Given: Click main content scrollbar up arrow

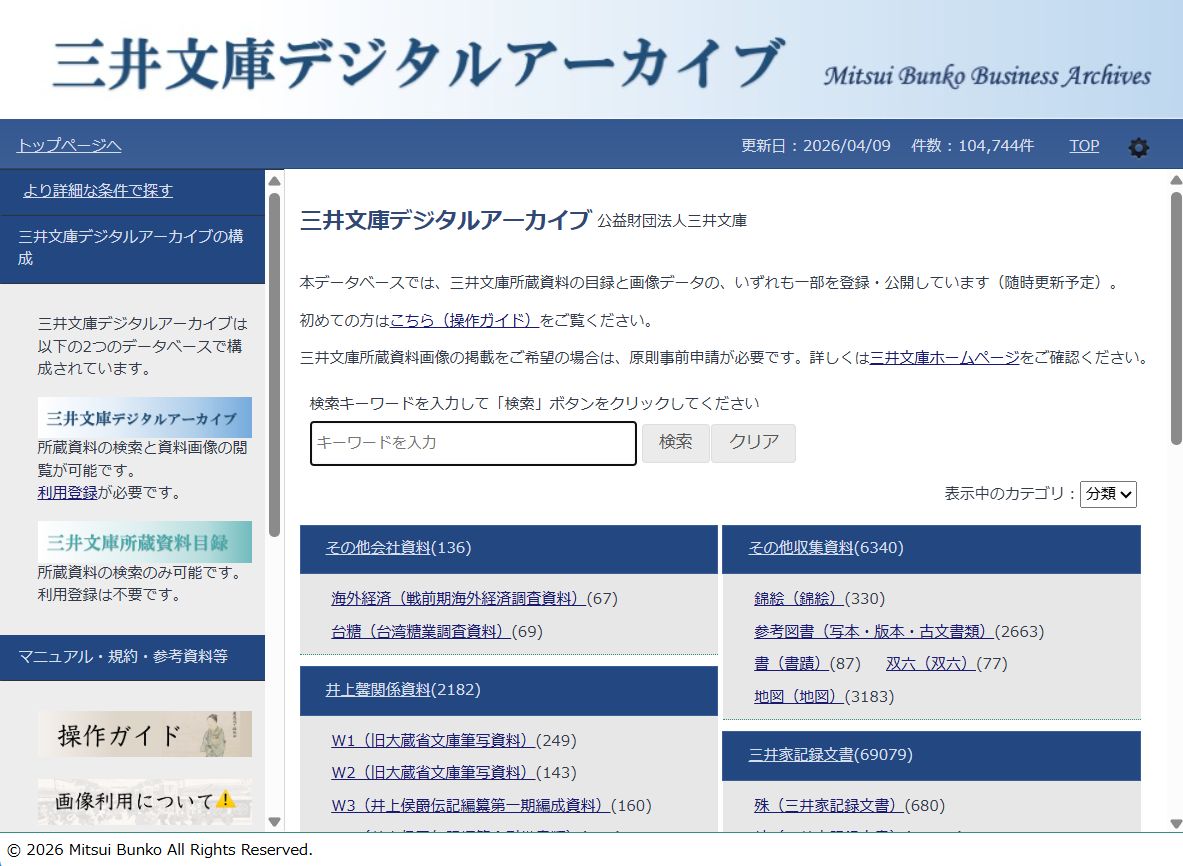Looking at the screenshot, I should coord(1176,180).
